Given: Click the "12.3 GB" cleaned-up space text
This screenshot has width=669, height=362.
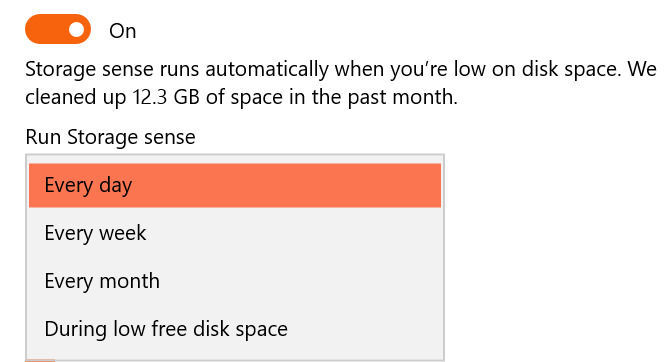Looking at the screenshot, I should click(x=166, y=97).
